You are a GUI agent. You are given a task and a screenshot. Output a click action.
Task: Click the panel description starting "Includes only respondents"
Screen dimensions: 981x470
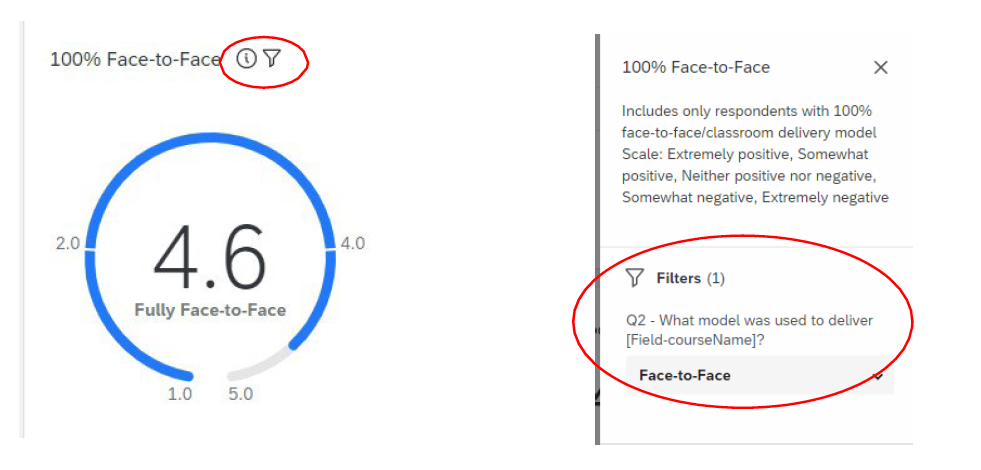click(754, 154)
